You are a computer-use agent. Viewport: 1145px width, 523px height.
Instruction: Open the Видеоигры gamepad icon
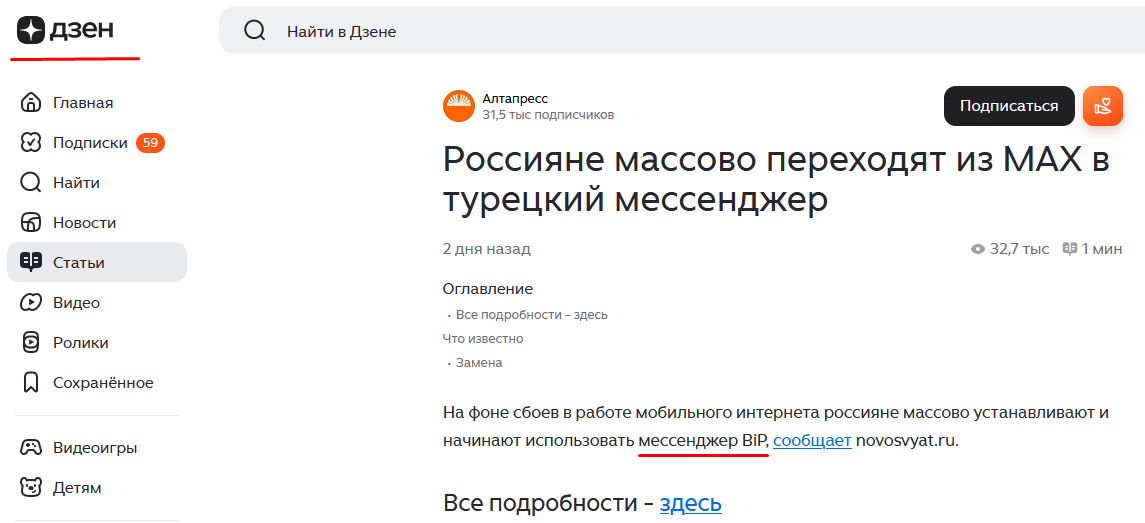31,447
